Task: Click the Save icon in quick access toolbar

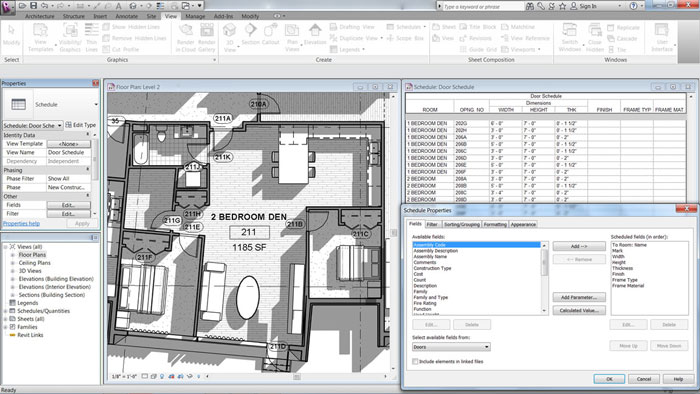Action: pyautogui.click(x=33, y=6)
